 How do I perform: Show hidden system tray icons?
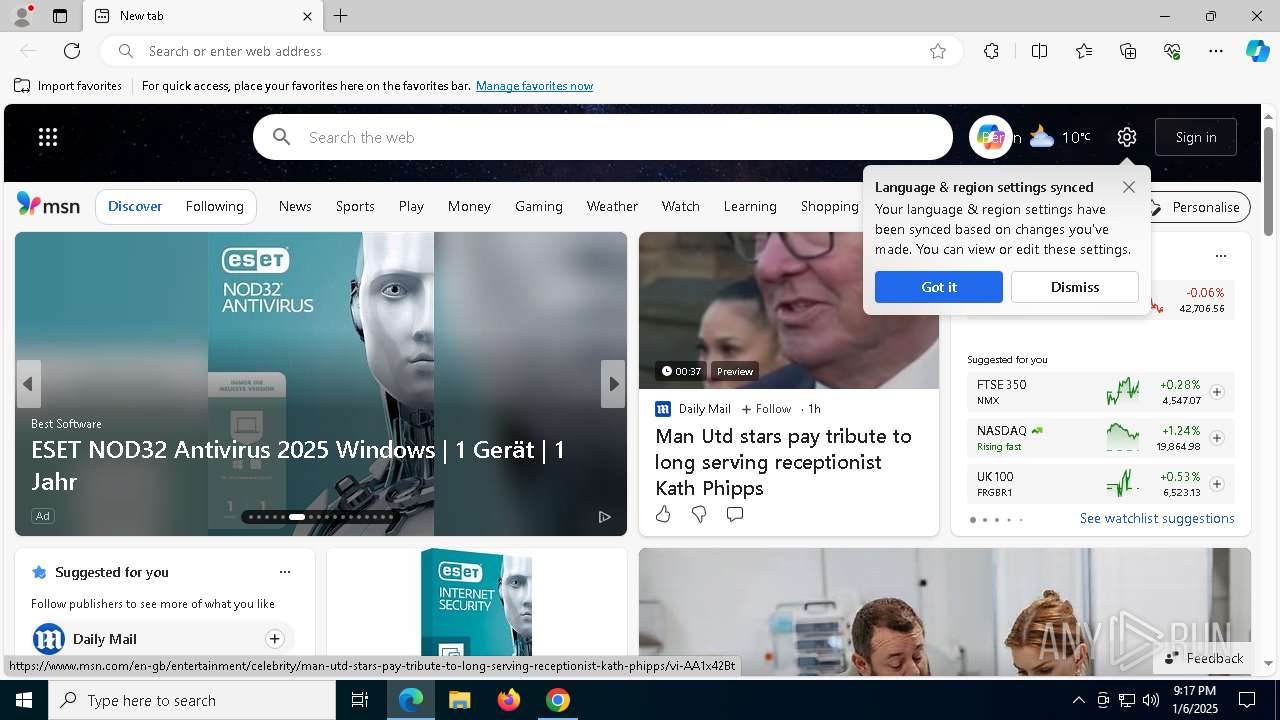tap(1078, 700)
